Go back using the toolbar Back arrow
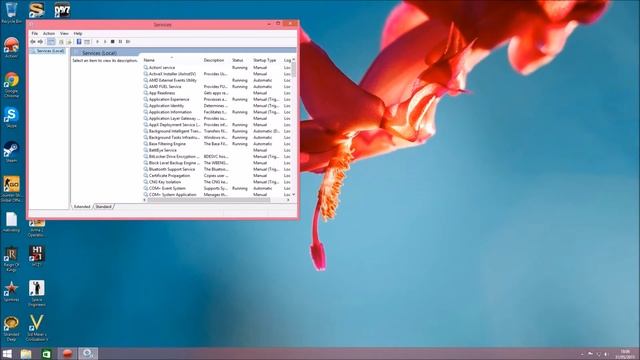640x360 pixels. coord(33,42)
